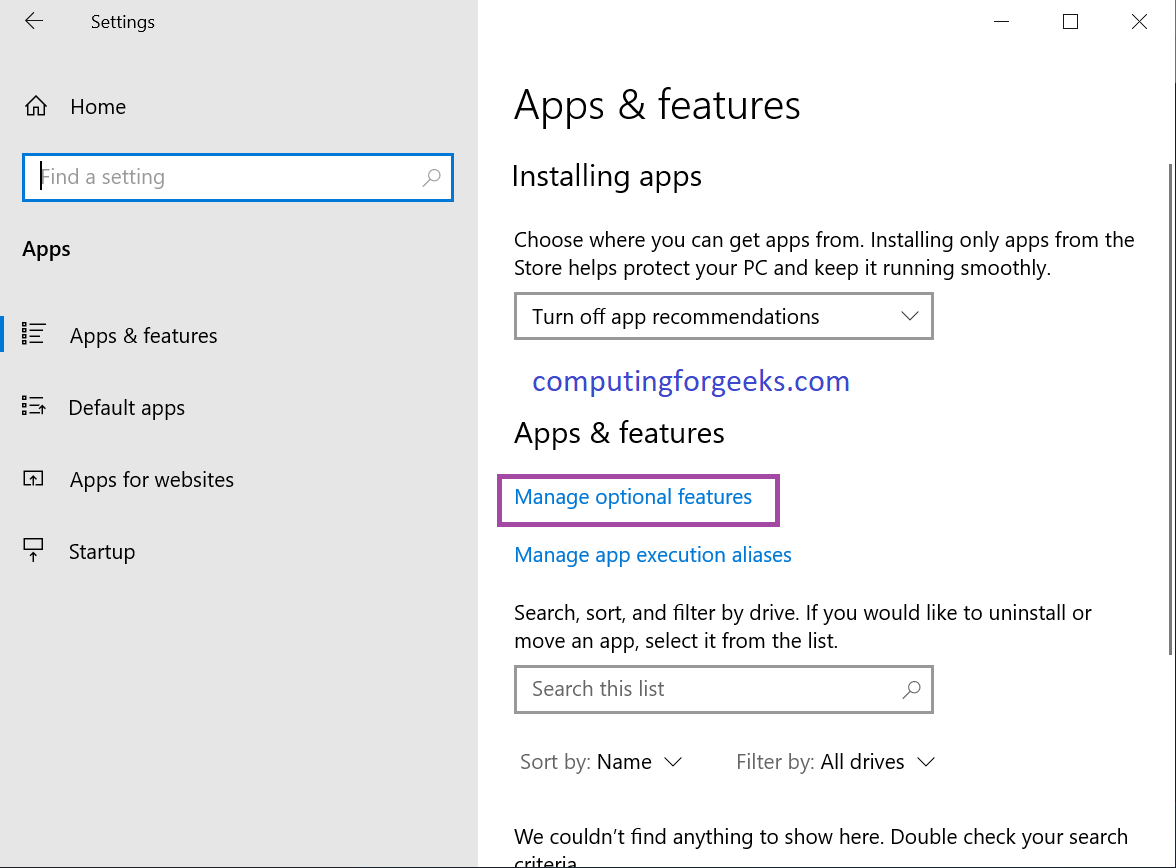The width and height of the screenshot is (1176, 868).
Task: Close the Settings window
Action: 1139,21
